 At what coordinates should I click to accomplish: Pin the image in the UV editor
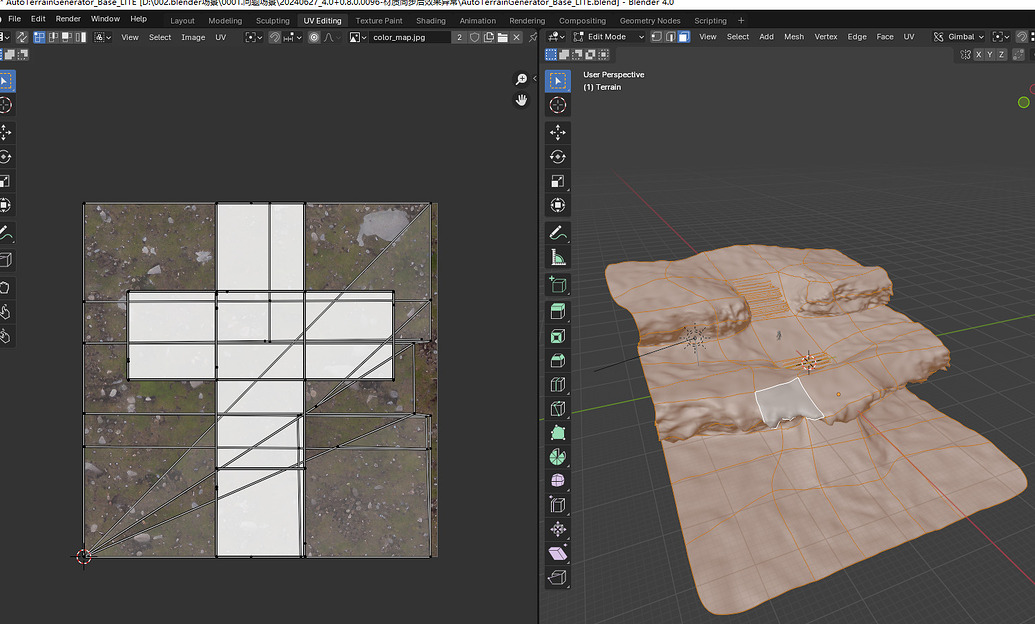pyautogui.click(x=533, y=37)
